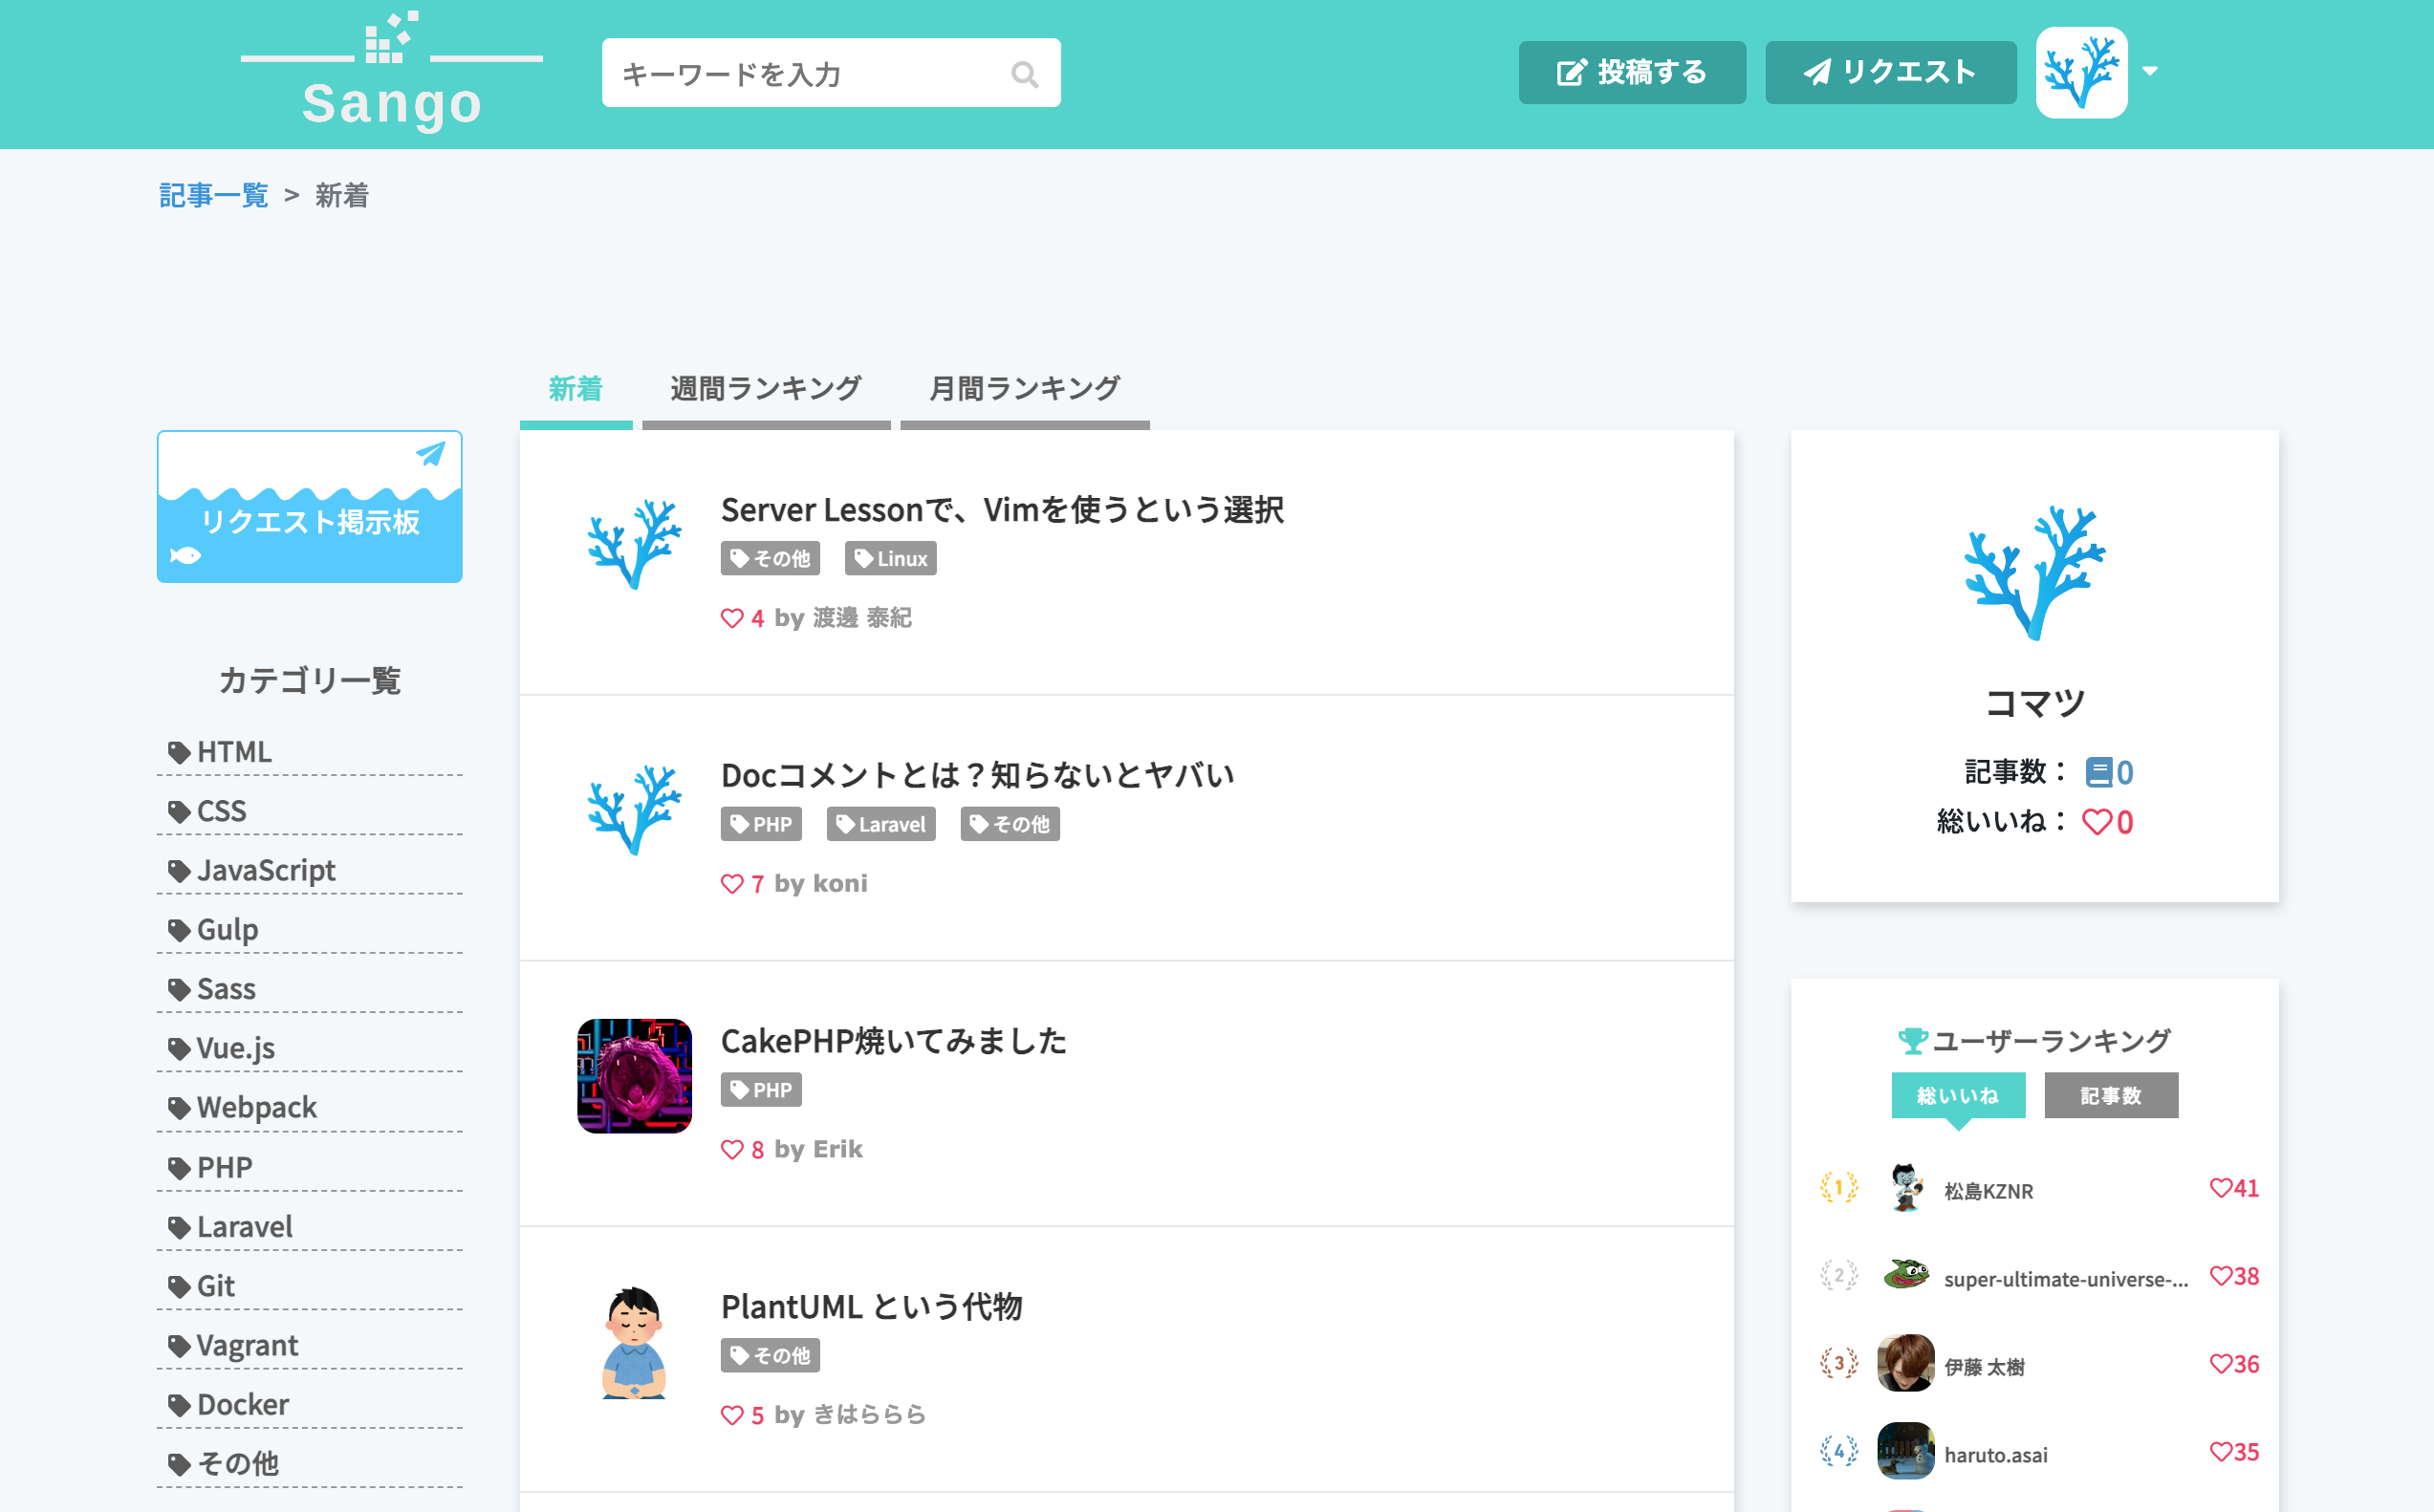Switch ranking to 記事数
Viewport: 2434px width, 1512px height.
pyautogui.click(x=2111, y=1096)
